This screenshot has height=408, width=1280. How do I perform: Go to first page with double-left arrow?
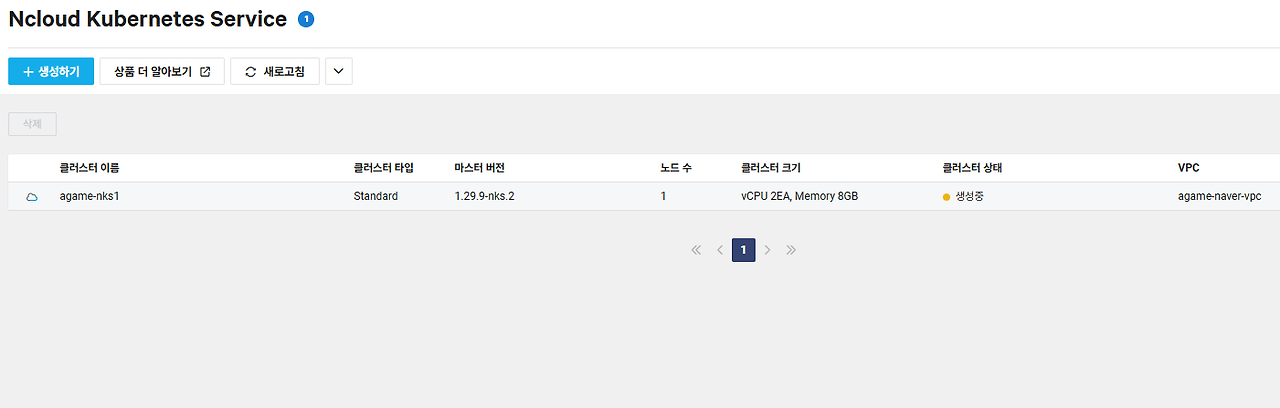pos(696,250)
